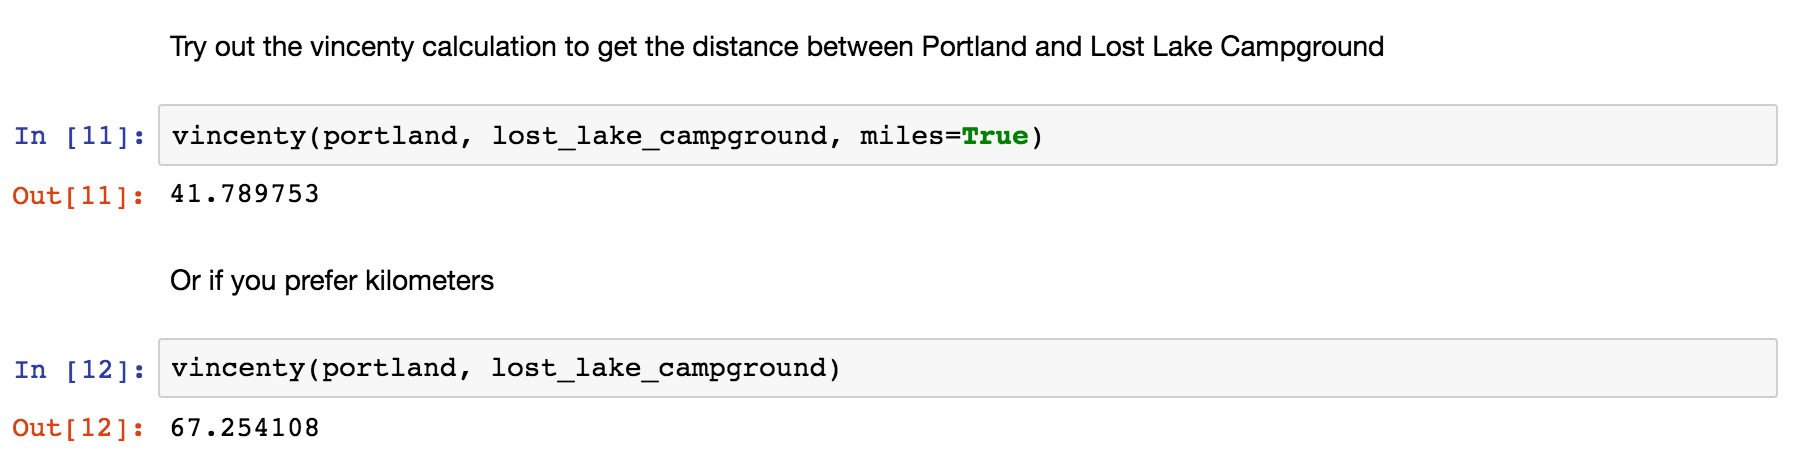Click 'portland' argument in cell 11

[x=390, y=135]
